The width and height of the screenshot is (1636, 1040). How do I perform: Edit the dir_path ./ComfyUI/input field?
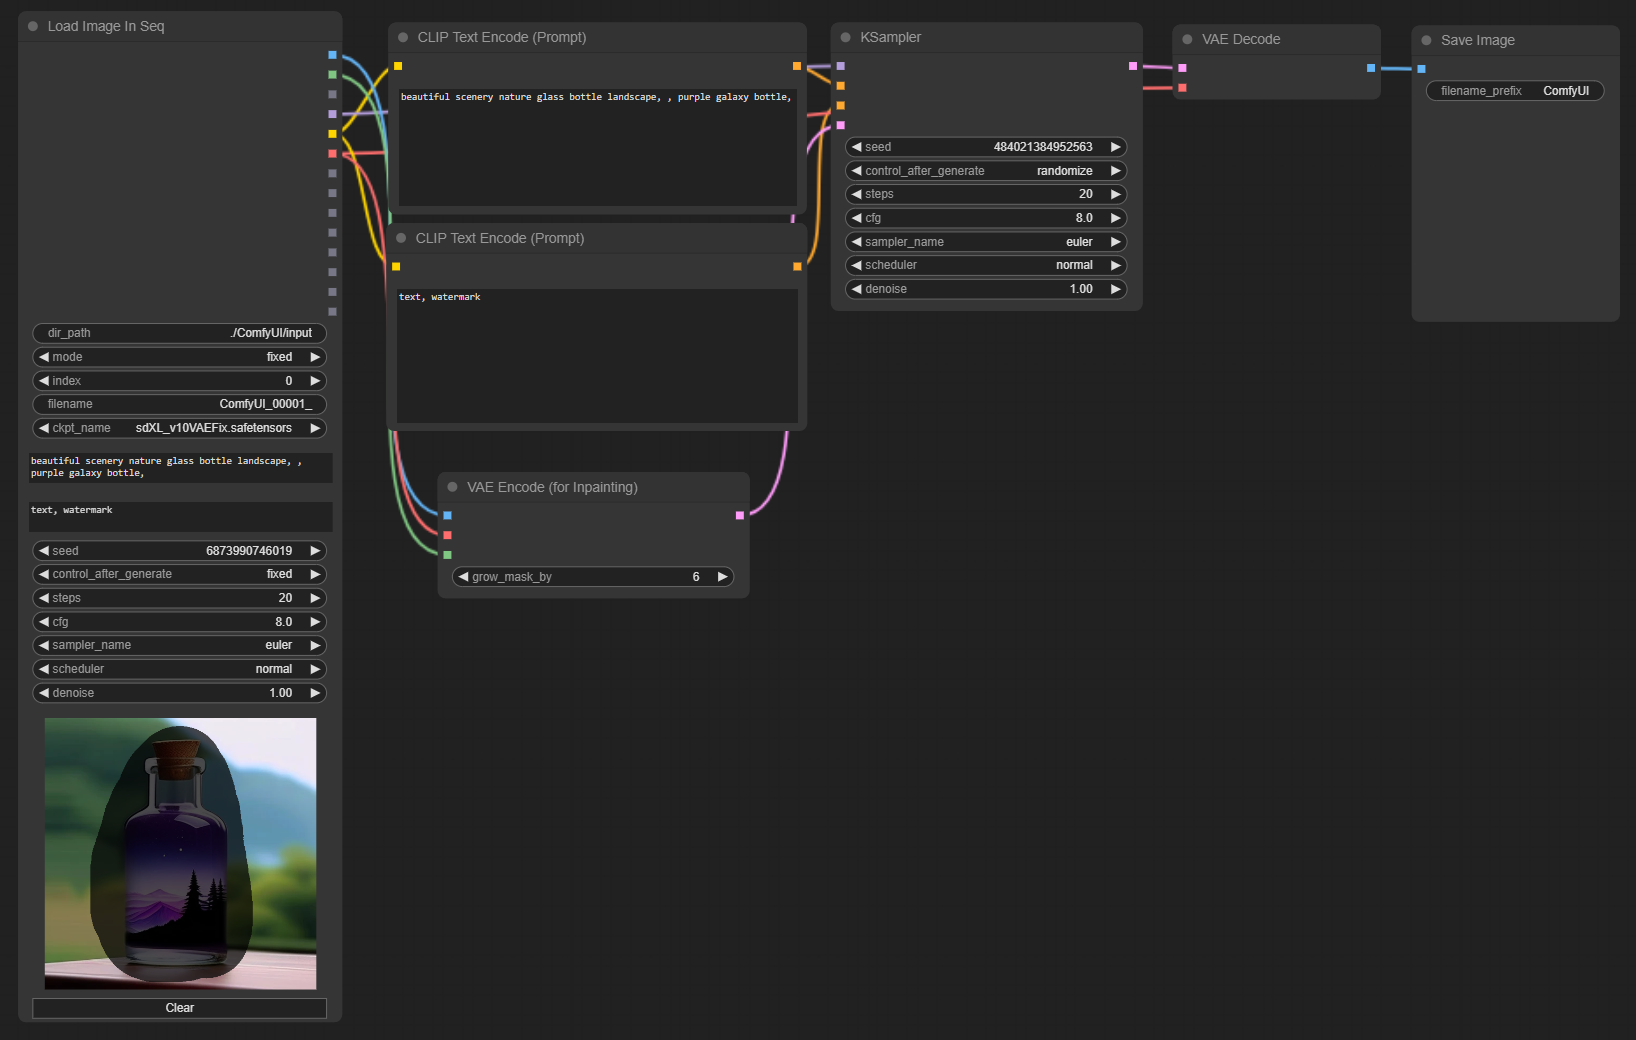(x=180, y=333)
